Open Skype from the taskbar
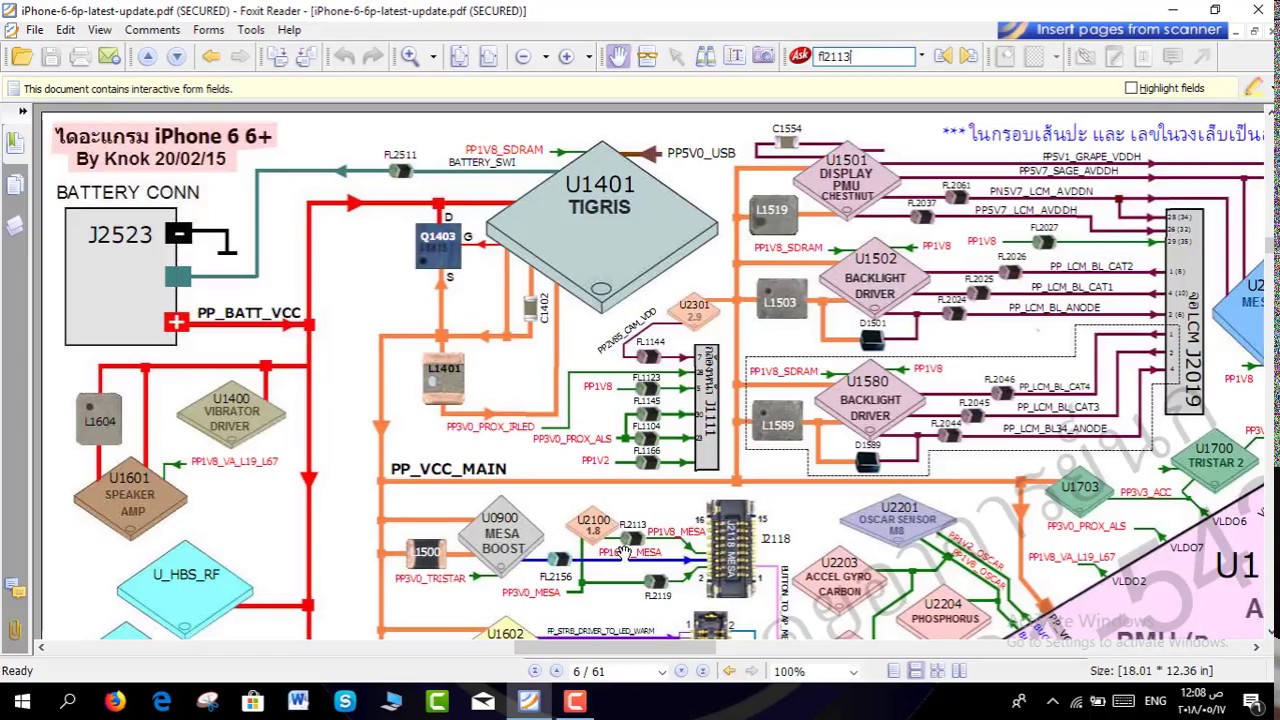Image resolution: width=1280 pixels, height=720 pixels. click(345, 701)
